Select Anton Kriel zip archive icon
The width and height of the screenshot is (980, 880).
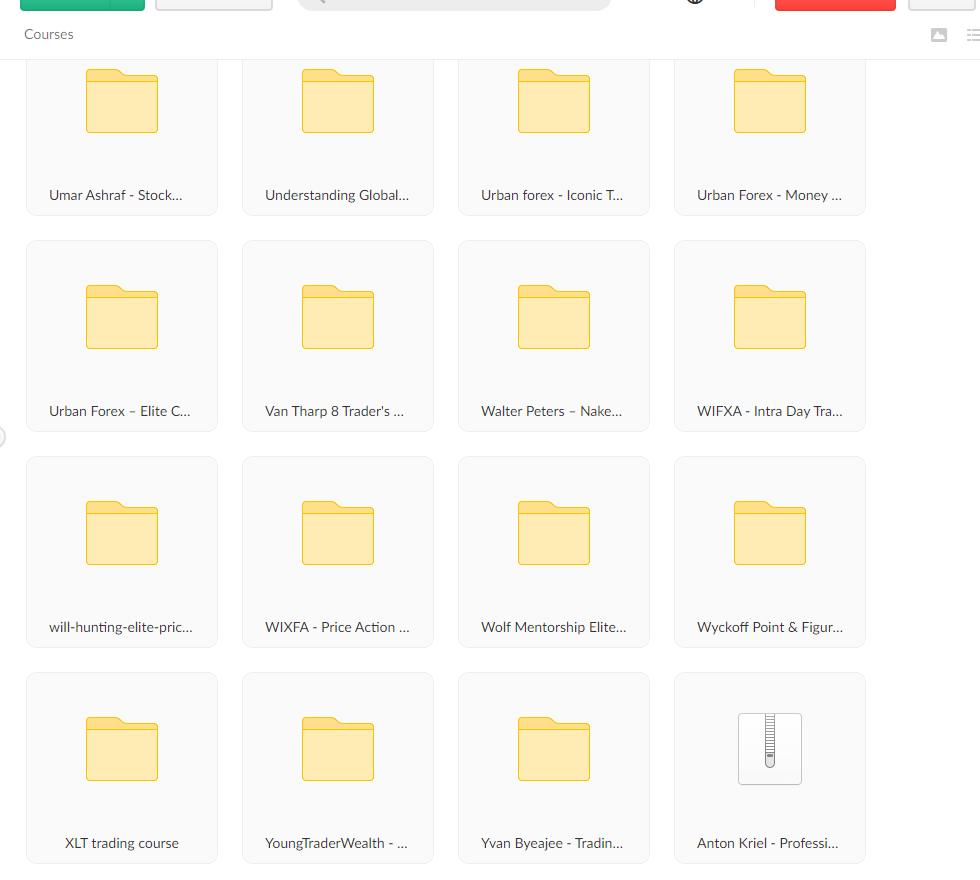click(x=770, y=749)
